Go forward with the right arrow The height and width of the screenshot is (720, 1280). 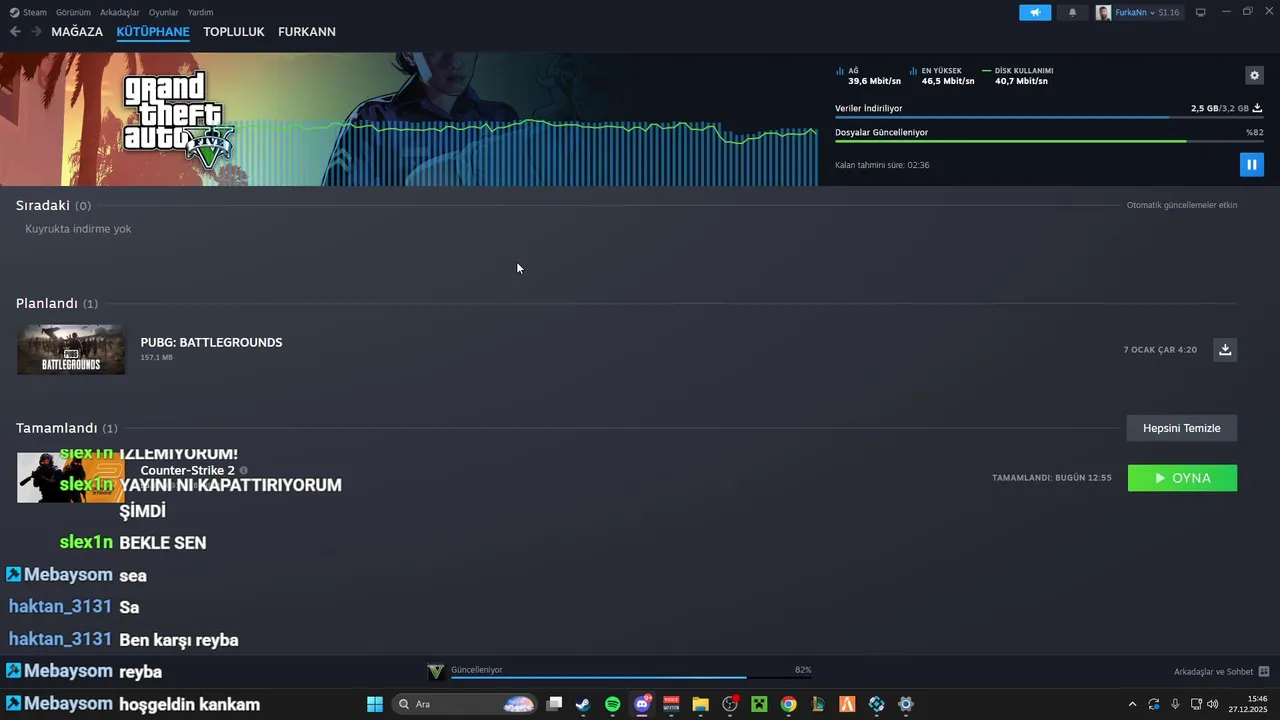pyautogui.click(x=36, y=32)
